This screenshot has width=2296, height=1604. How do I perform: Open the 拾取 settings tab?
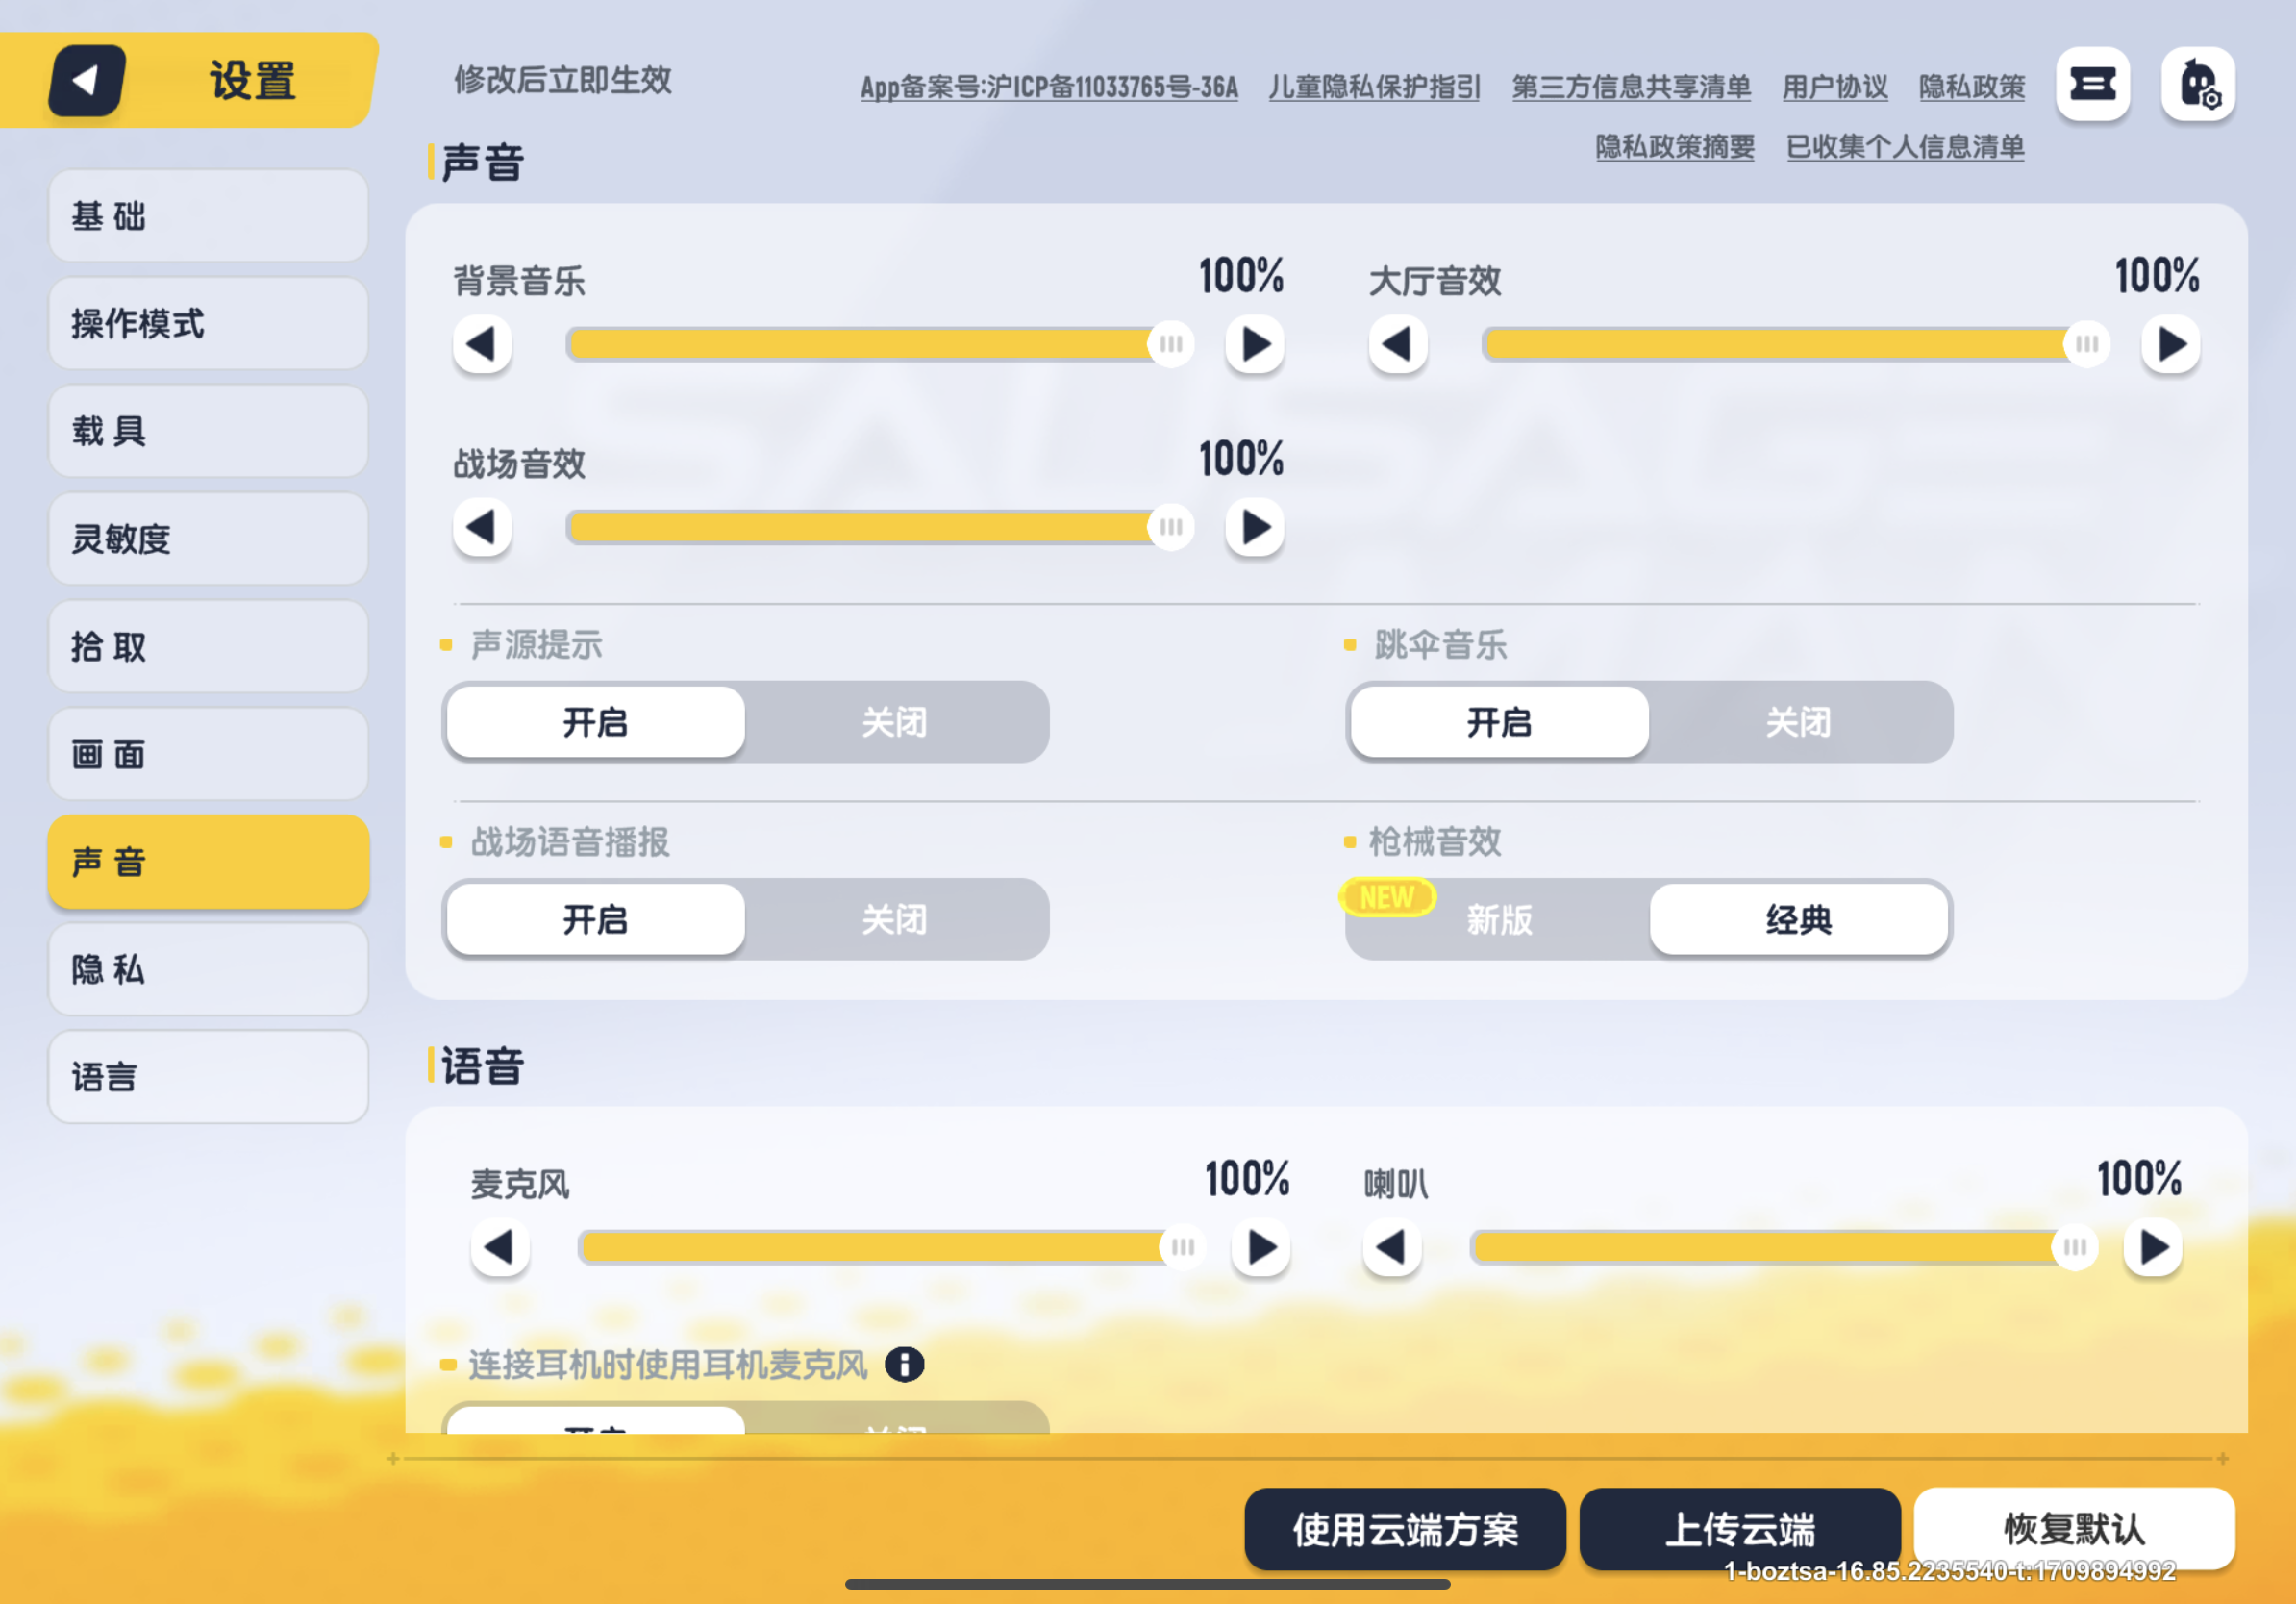pos(208,647)
